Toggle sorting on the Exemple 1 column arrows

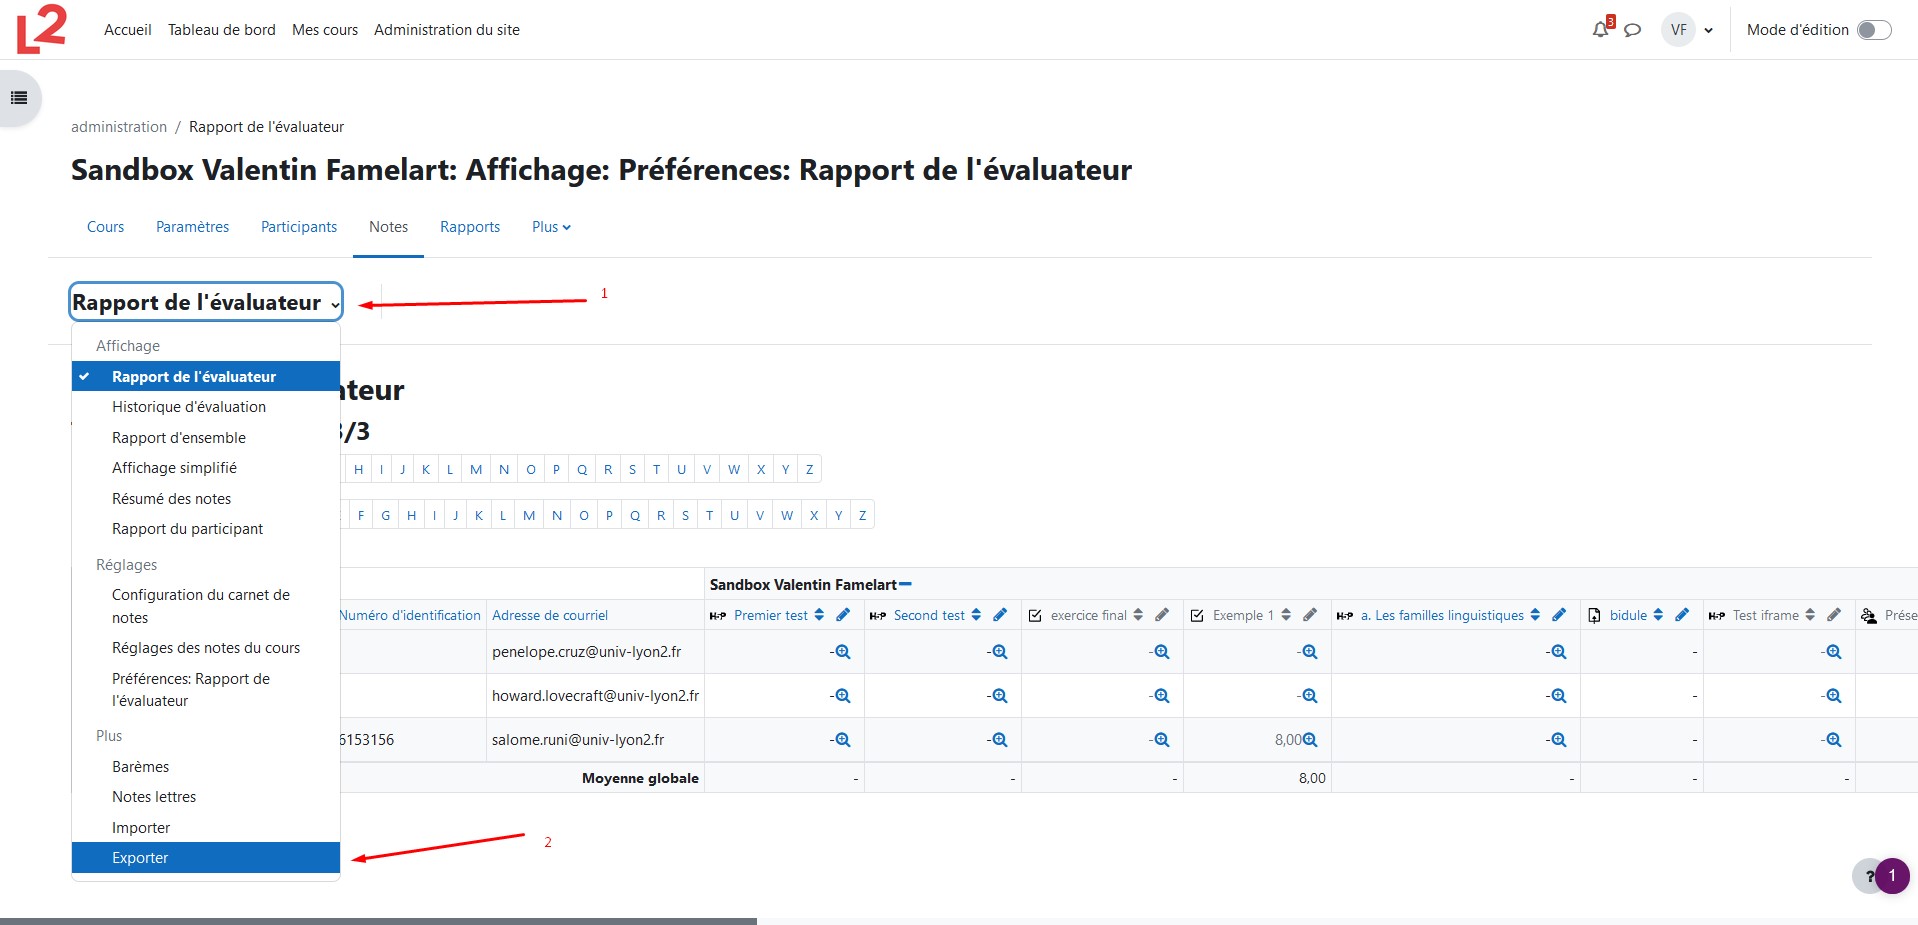[1287, 615]
